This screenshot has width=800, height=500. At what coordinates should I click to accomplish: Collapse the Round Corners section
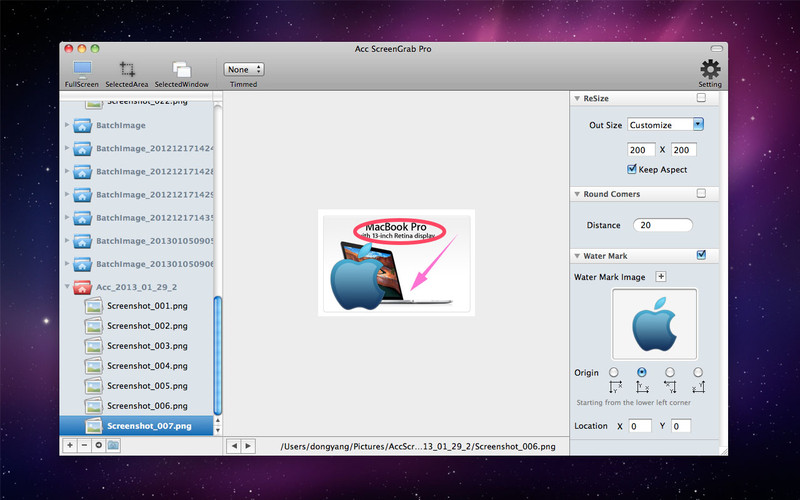click(577, 194)
